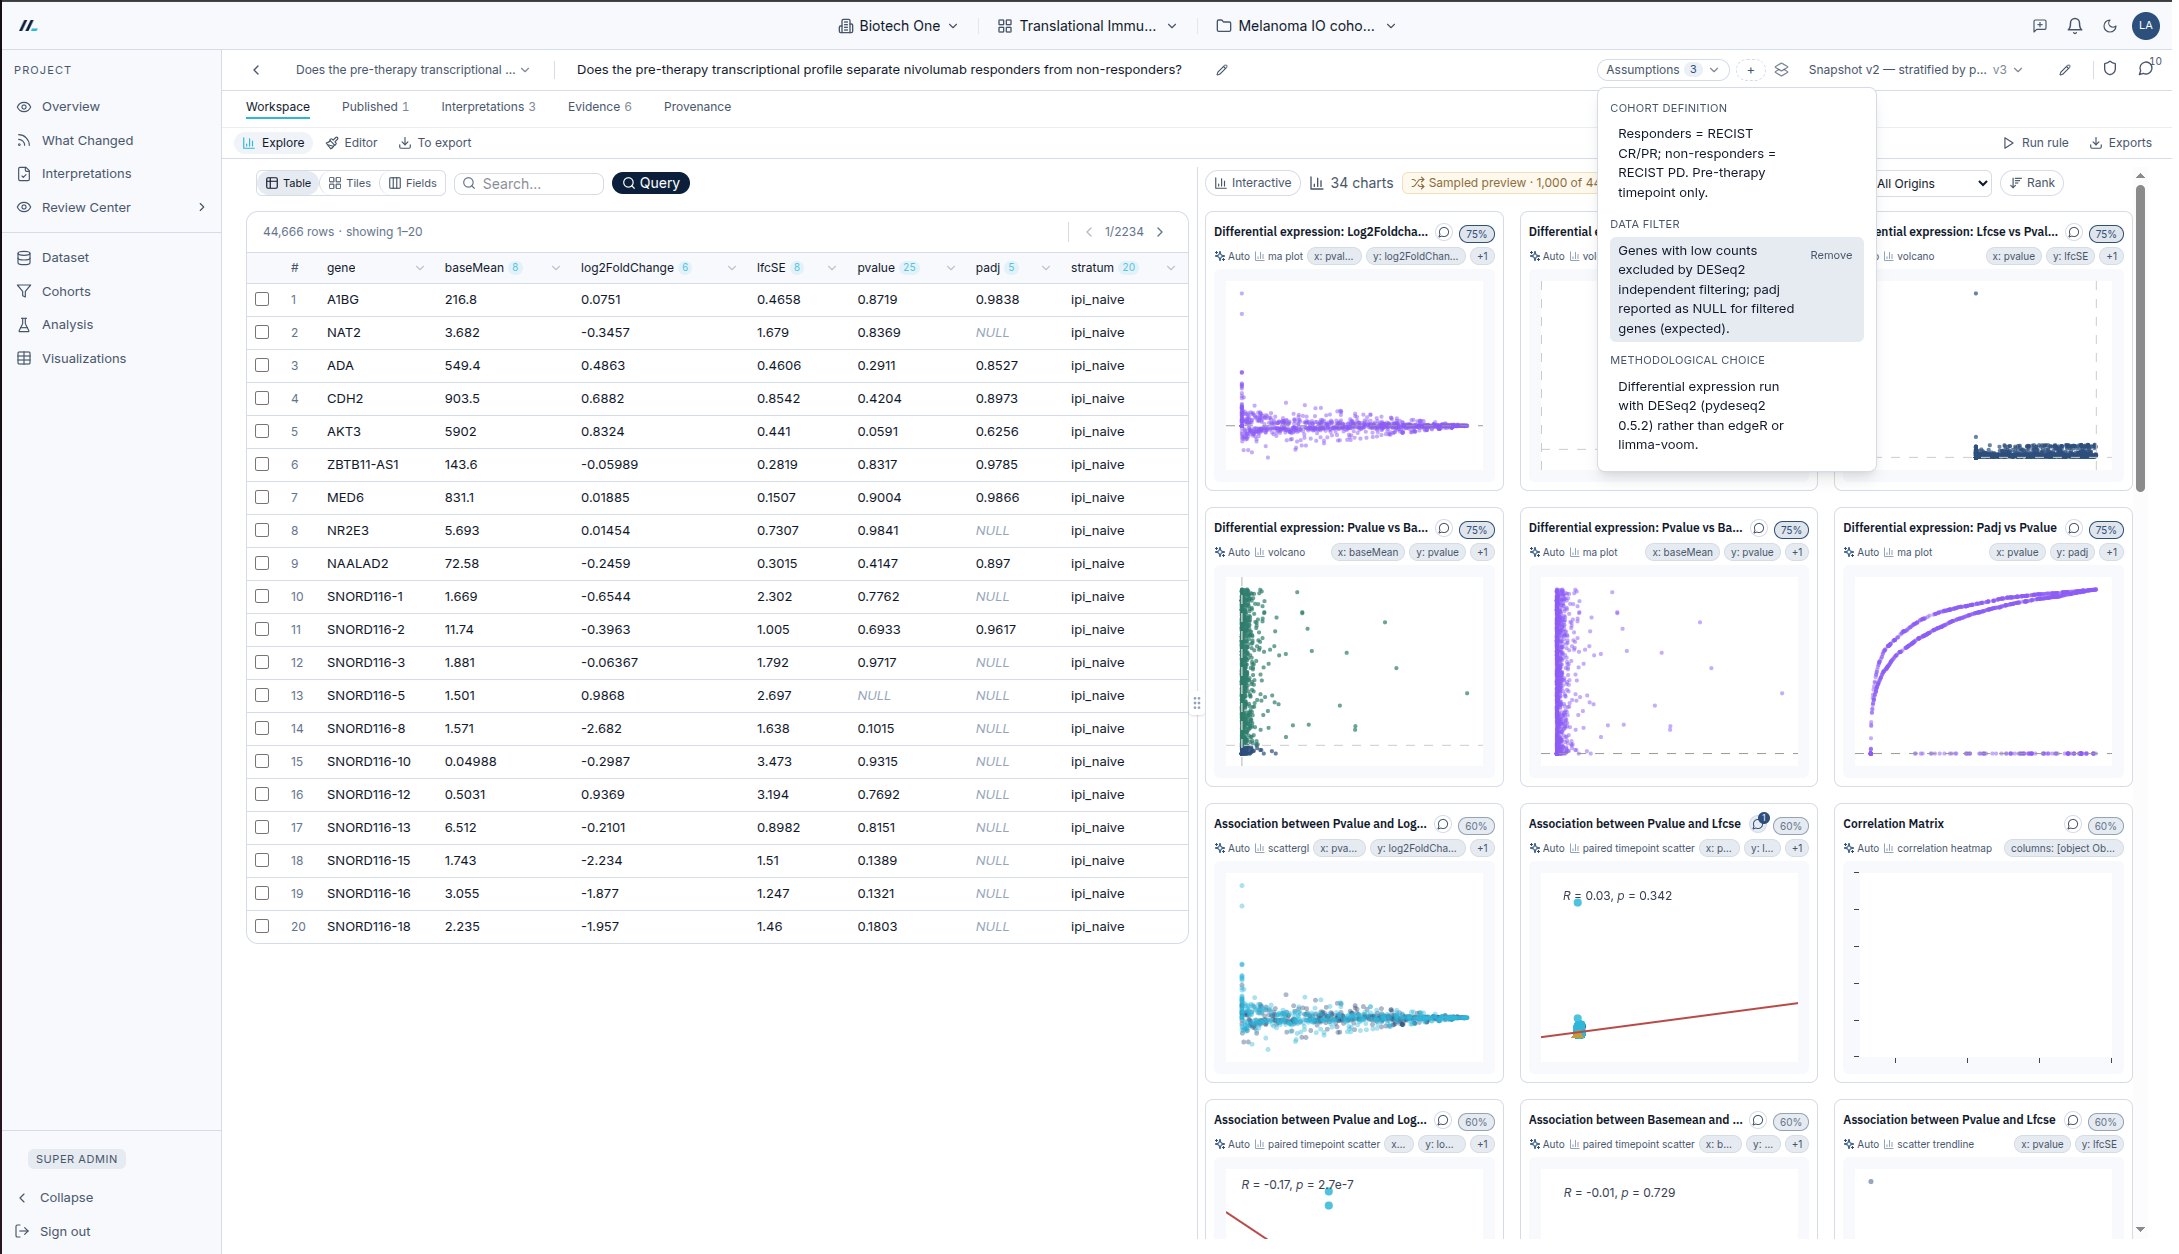This screenshot has width=2179, height=1254.
Task: Open comment on Log2Foldchange chart card
Action: 1444,232
